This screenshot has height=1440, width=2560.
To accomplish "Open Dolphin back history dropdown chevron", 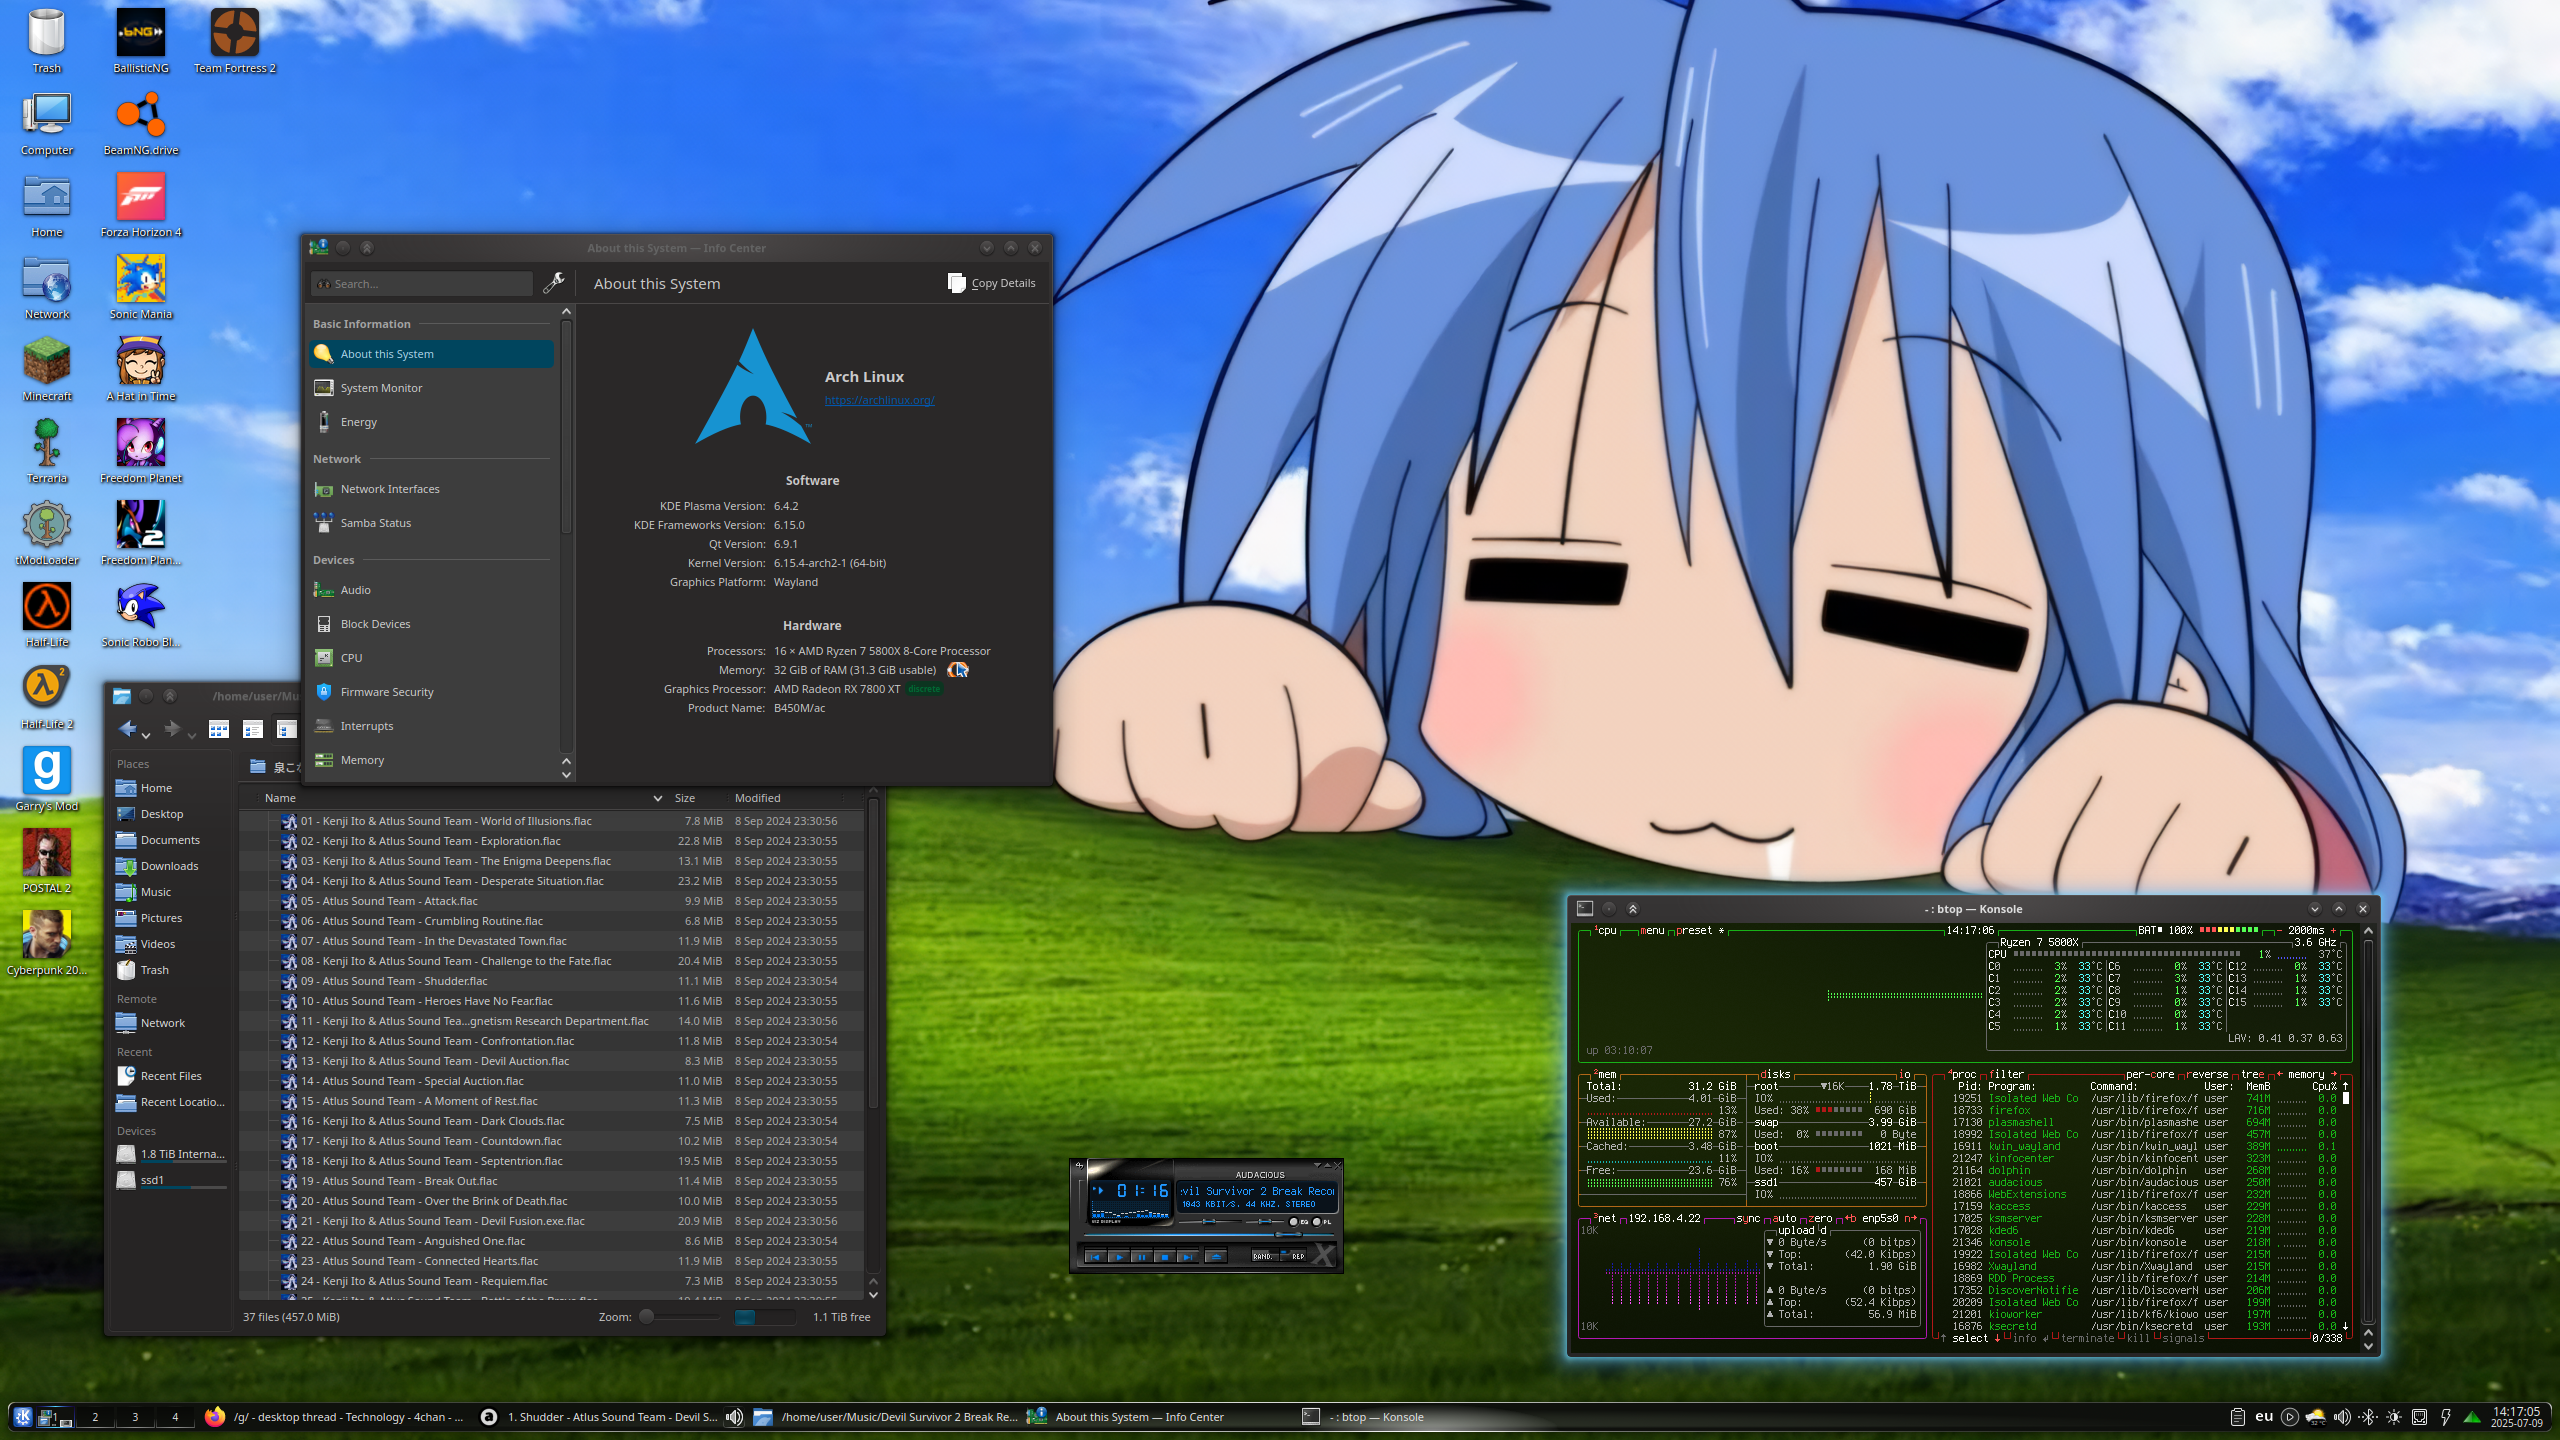I will tap(146, 736).
